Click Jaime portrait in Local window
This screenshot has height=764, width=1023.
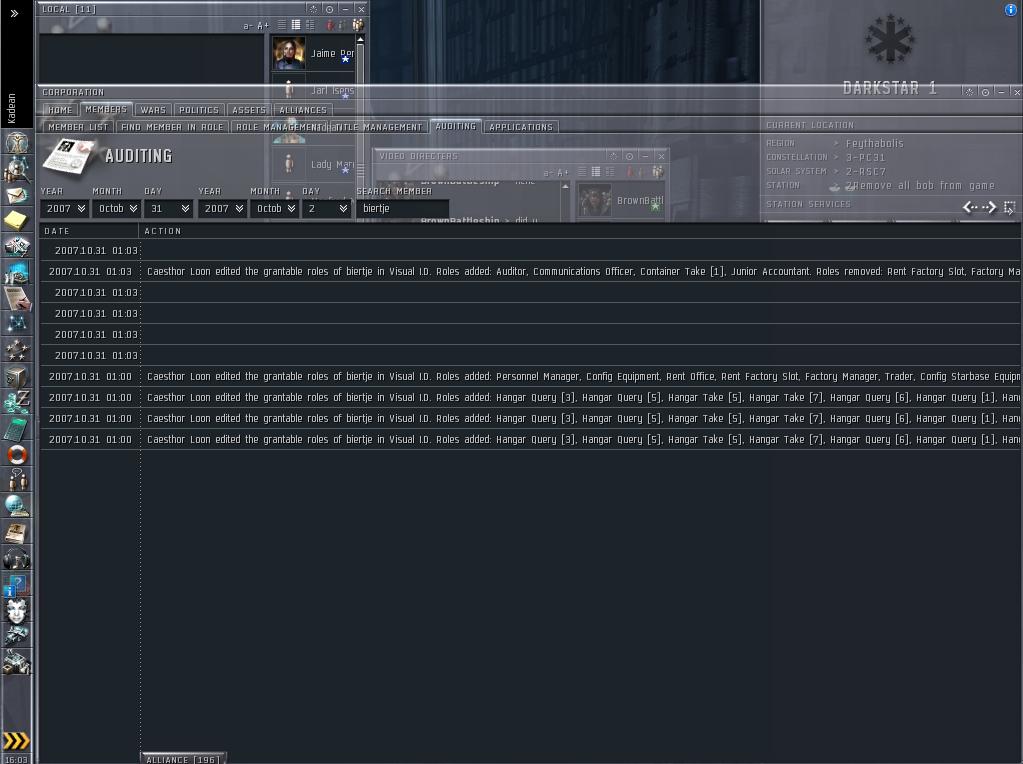(288, 53)
